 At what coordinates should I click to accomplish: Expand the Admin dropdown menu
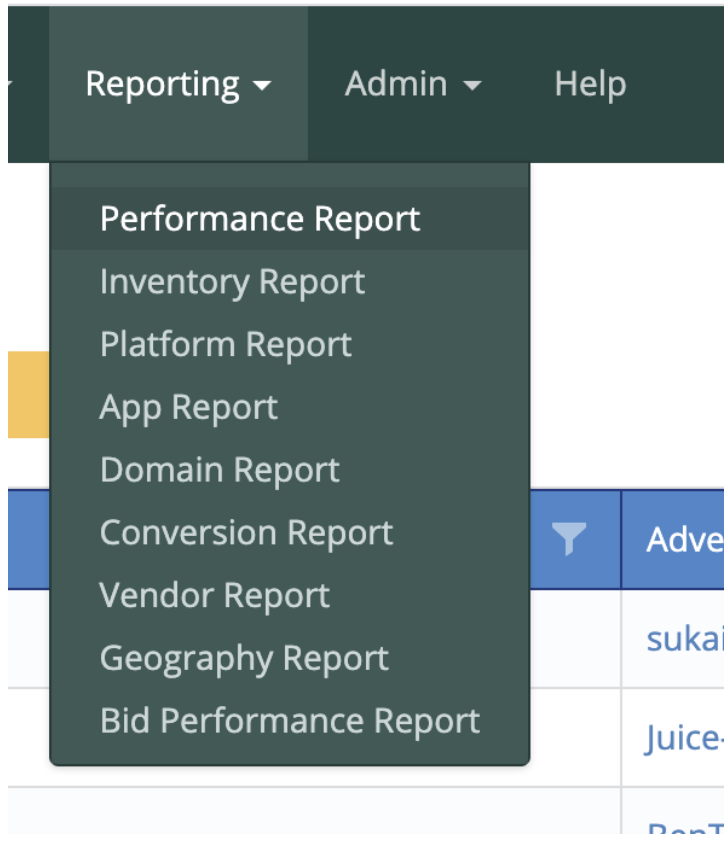(412, 84)
